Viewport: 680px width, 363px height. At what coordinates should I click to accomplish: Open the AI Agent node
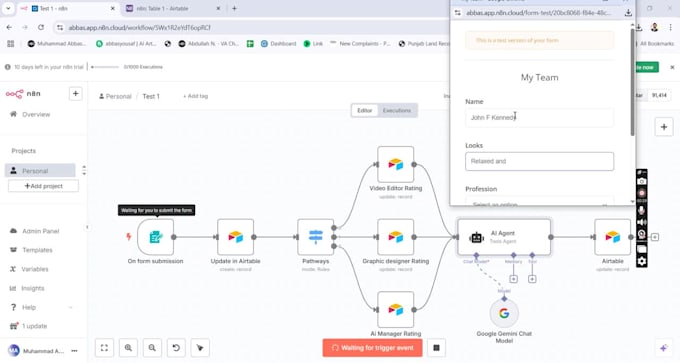504,237
